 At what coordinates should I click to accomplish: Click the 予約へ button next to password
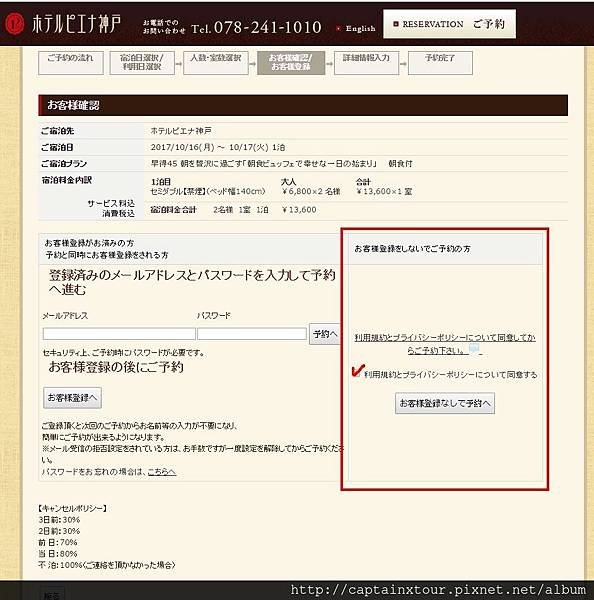325,334
